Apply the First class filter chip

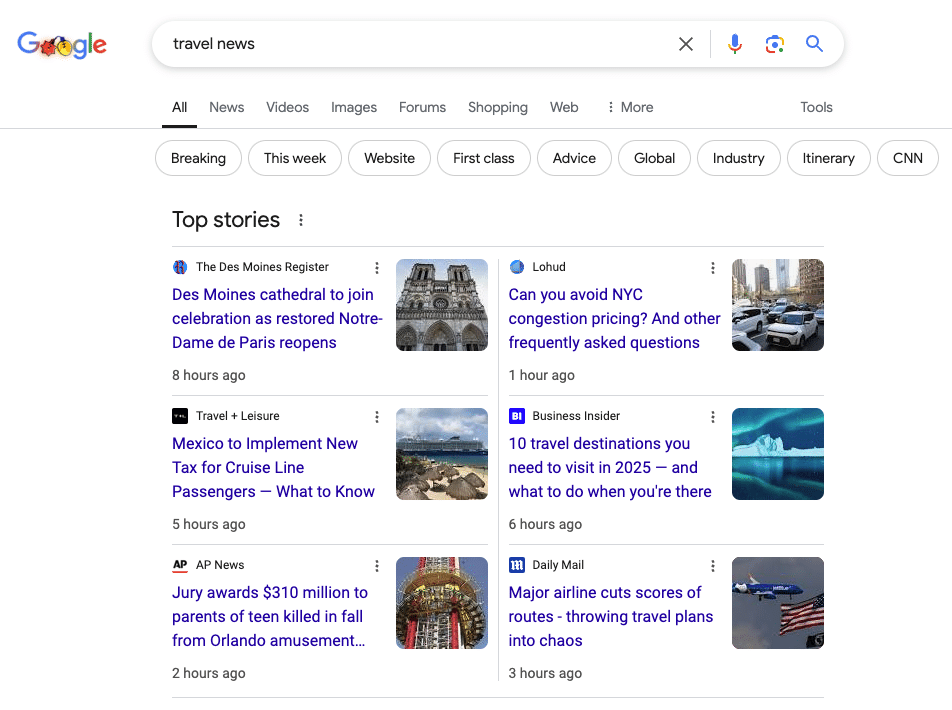484,159
